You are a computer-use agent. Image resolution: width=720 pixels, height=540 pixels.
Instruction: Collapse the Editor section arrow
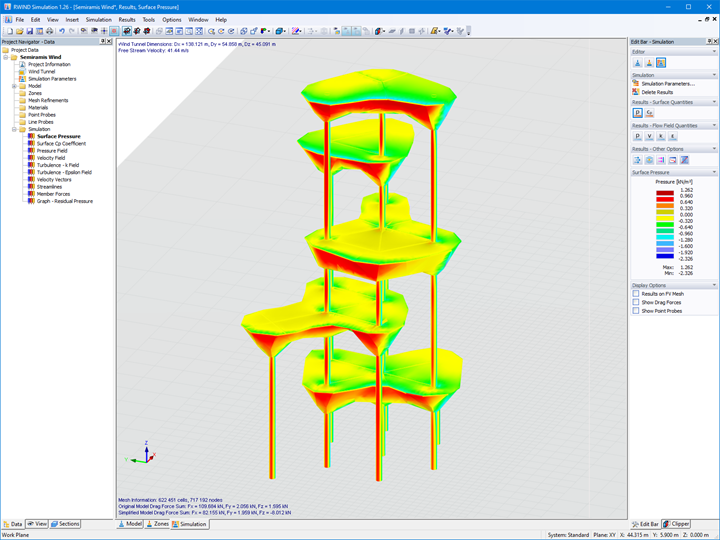714,51
